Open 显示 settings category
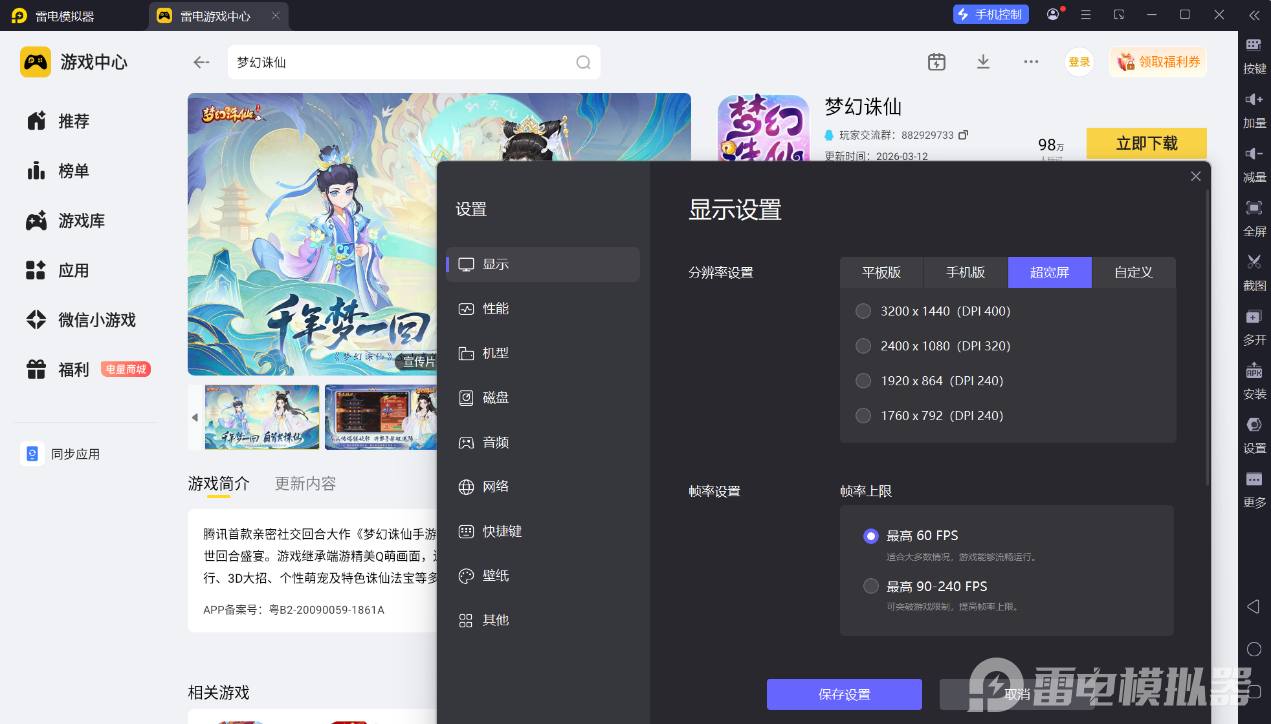The width and height of the screenshot is (1271, 724). [x=543, y=264]
